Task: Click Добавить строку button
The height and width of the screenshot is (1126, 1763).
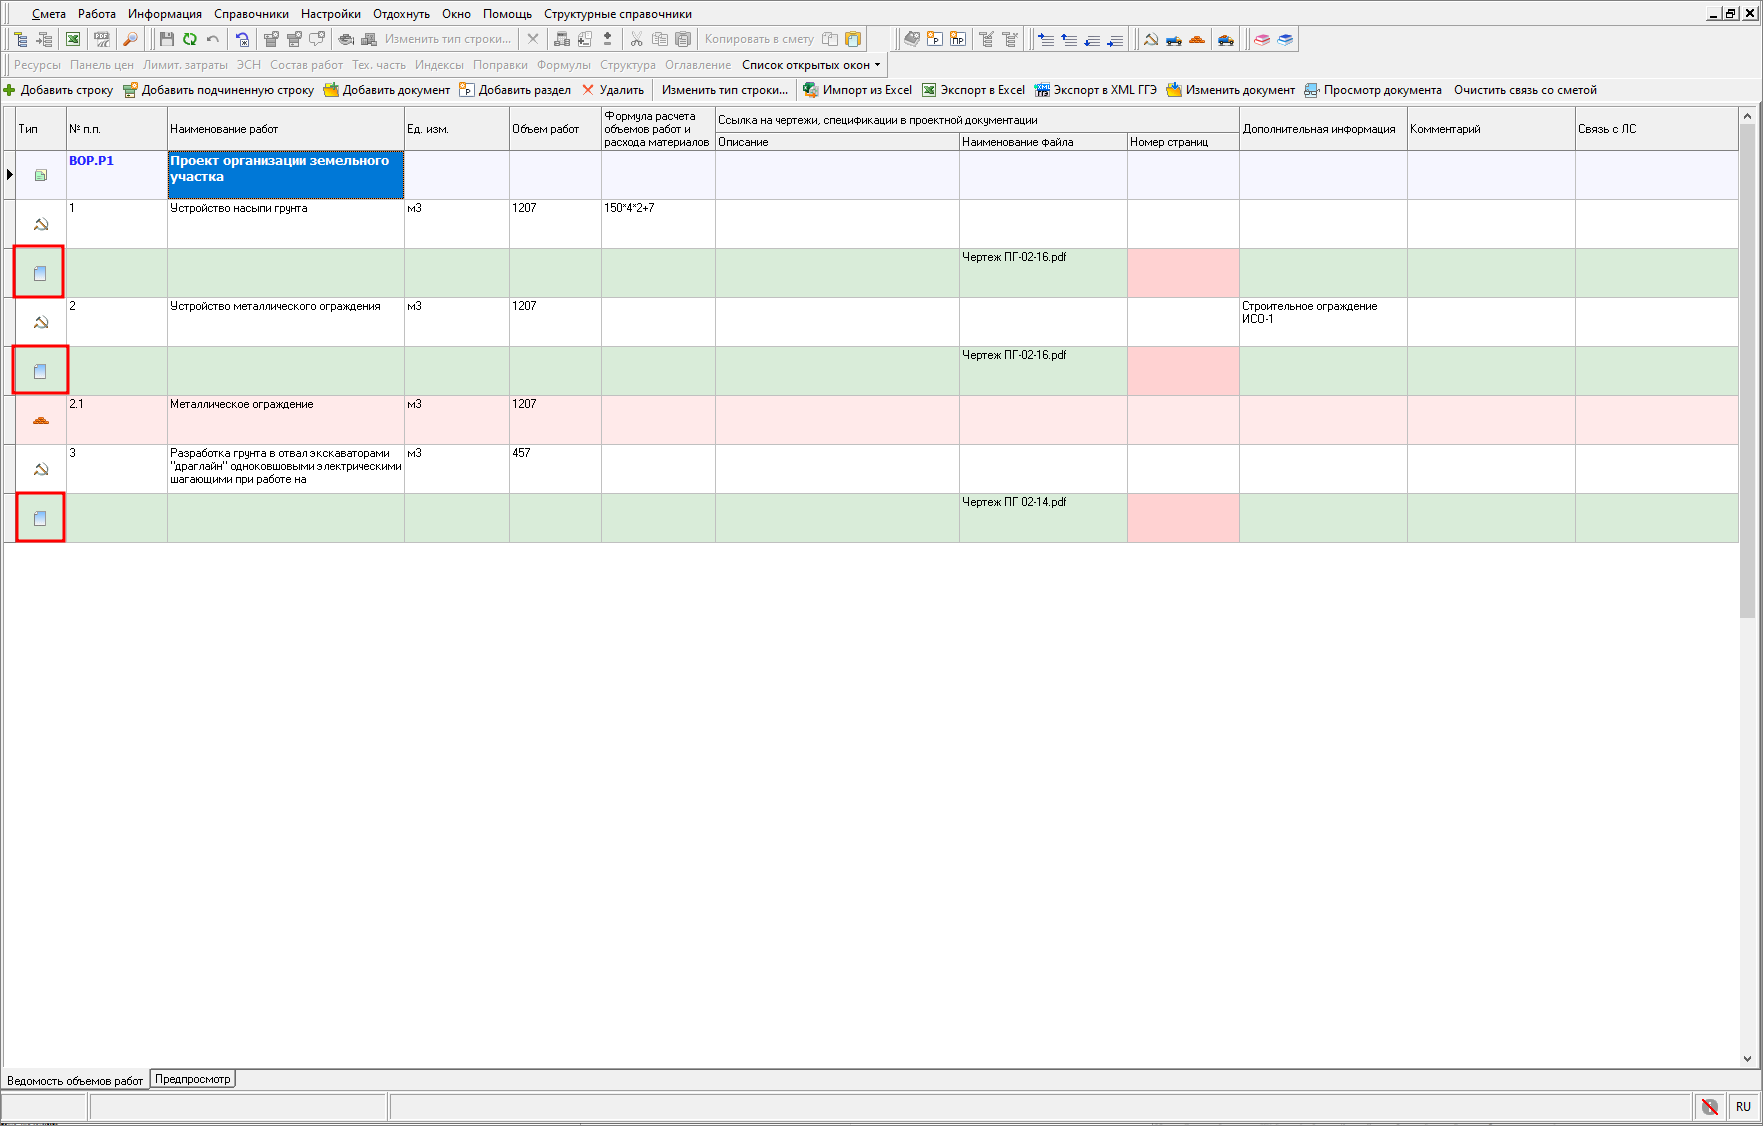Action: 59,90
